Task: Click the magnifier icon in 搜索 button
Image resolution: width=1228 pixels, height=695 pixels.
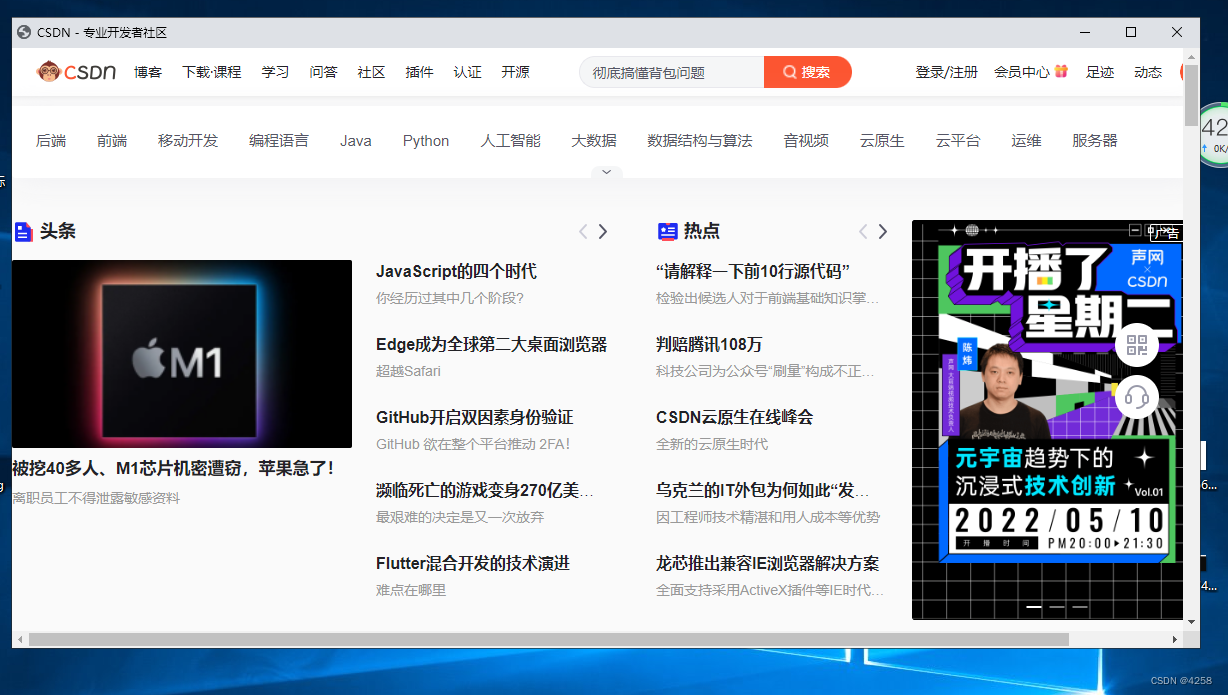Action: click(790, 72)
